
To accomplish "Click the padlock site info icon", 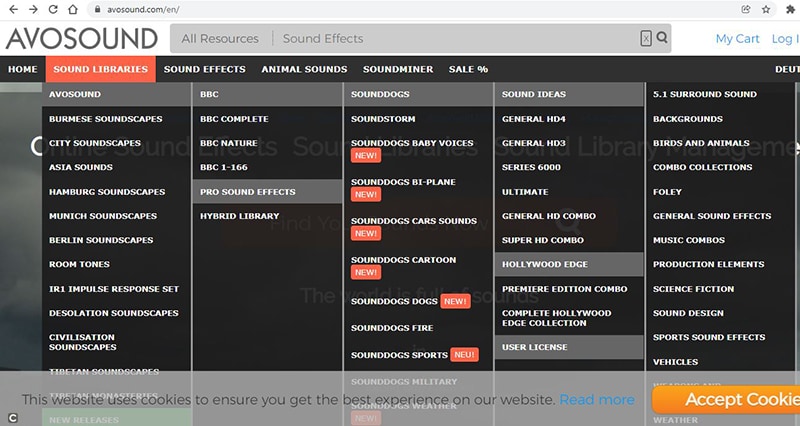I will coord(97,9).
